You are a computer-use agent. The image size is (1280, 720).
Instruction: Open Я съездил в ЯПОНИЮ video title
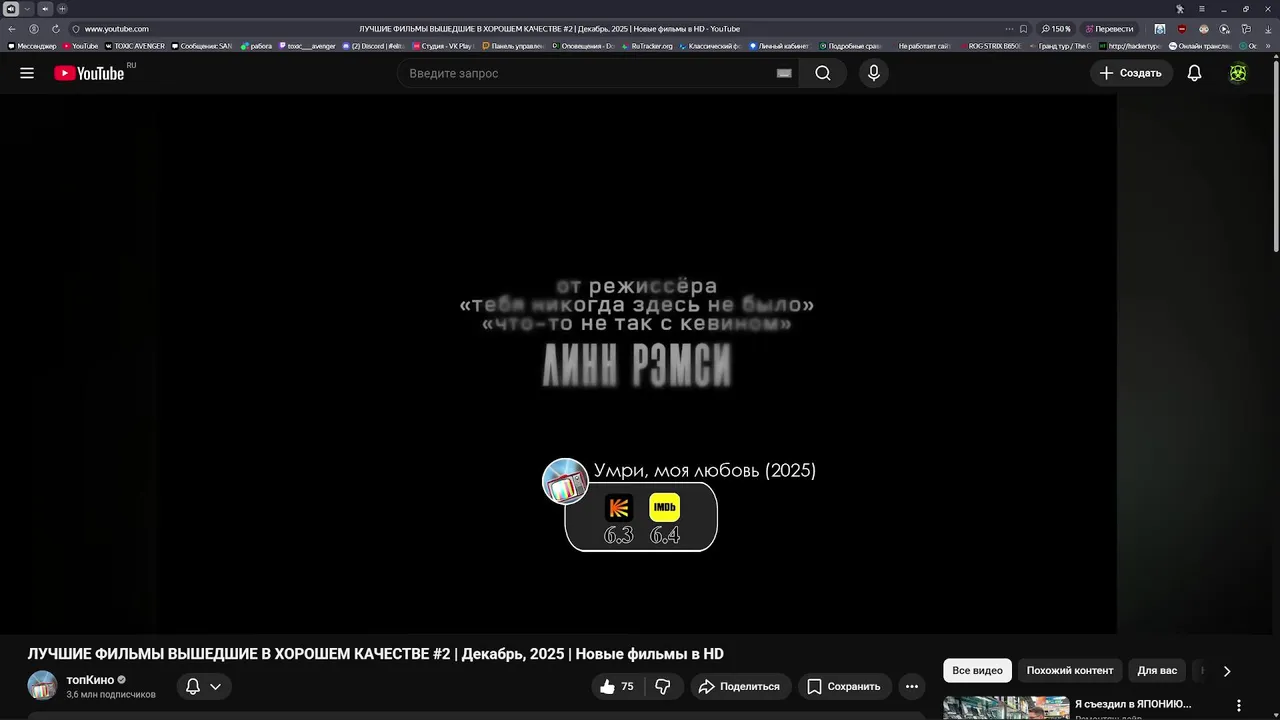pos(1133,704)
